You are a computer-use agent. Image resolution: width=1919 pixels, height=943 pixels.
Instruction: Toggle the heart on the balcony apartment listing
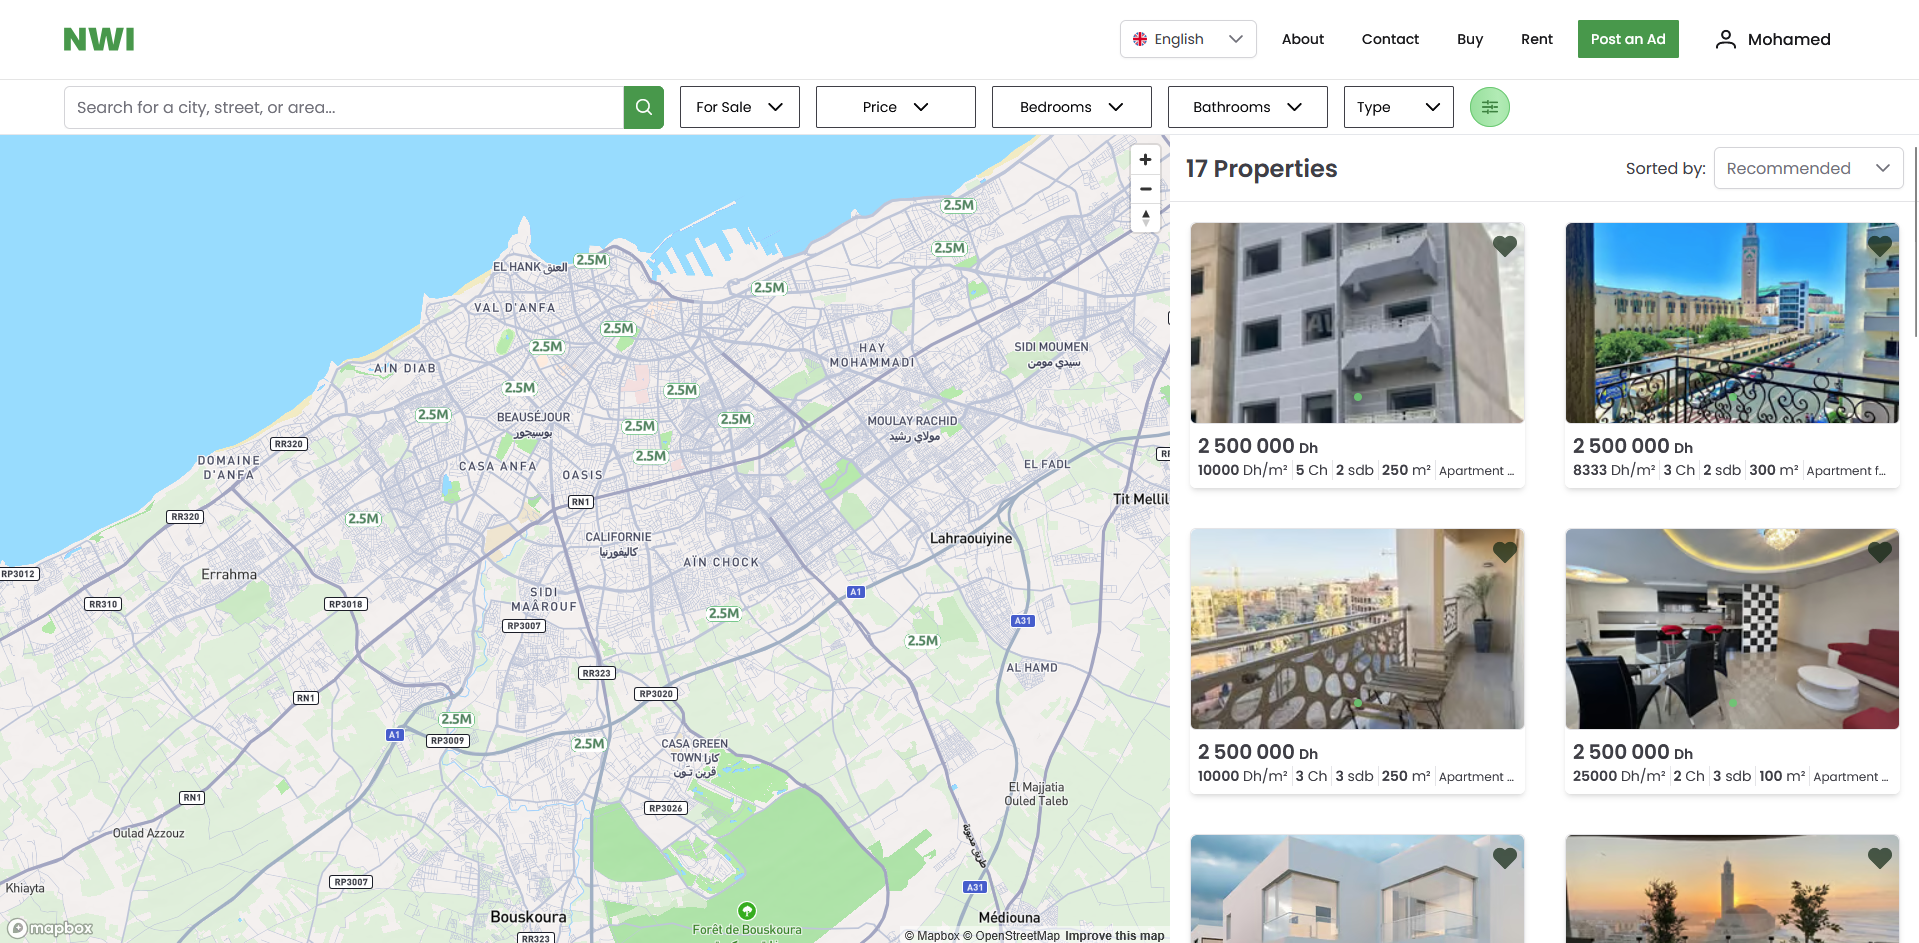pos(1504,551)
